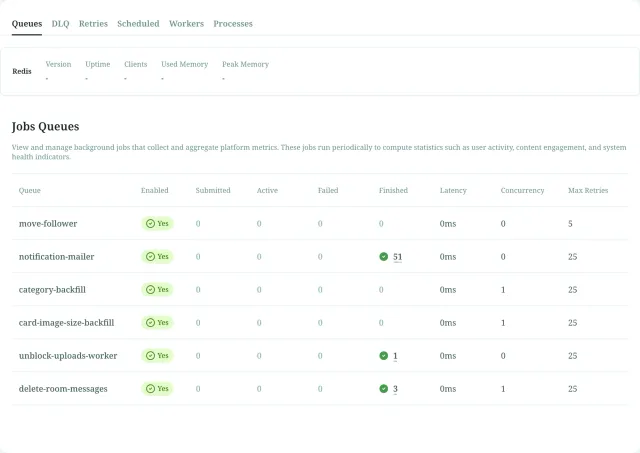
Task: Select the move-follower queue name
Action: 48,224
